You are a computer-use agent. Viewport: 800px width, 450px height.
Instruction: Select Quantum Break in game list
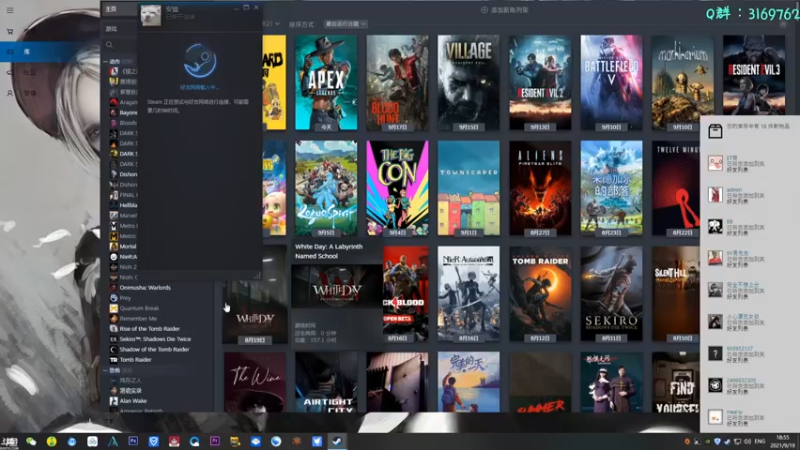point(139,308)
